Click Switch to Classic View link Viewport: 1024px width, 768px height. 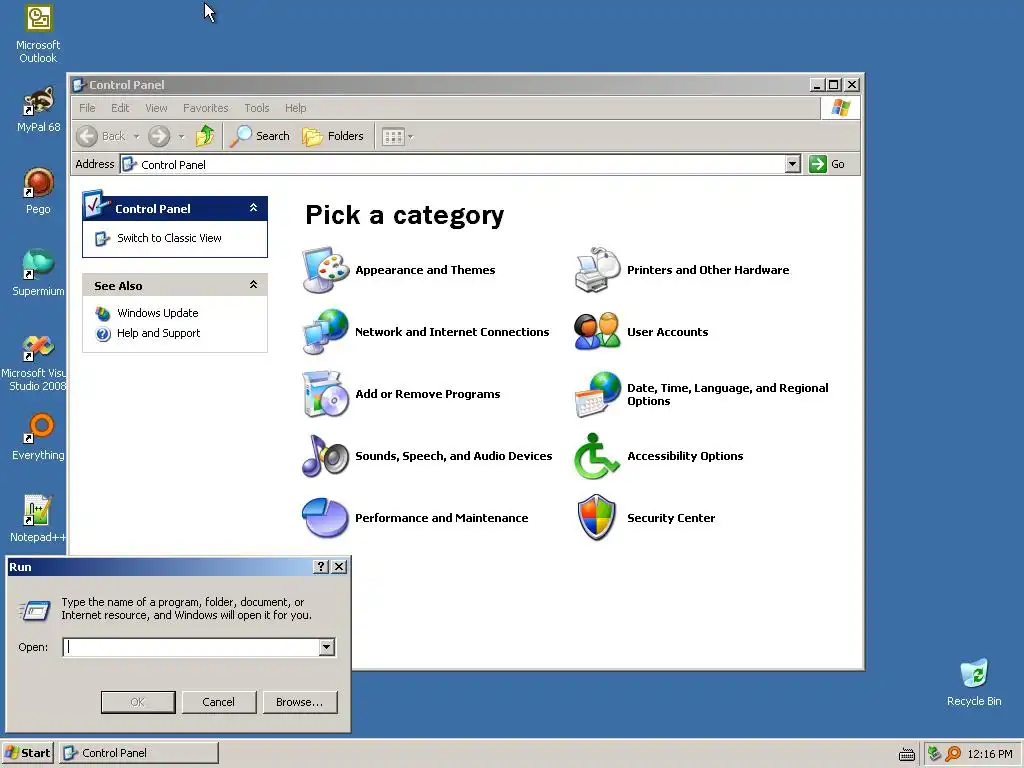point(169,238)
